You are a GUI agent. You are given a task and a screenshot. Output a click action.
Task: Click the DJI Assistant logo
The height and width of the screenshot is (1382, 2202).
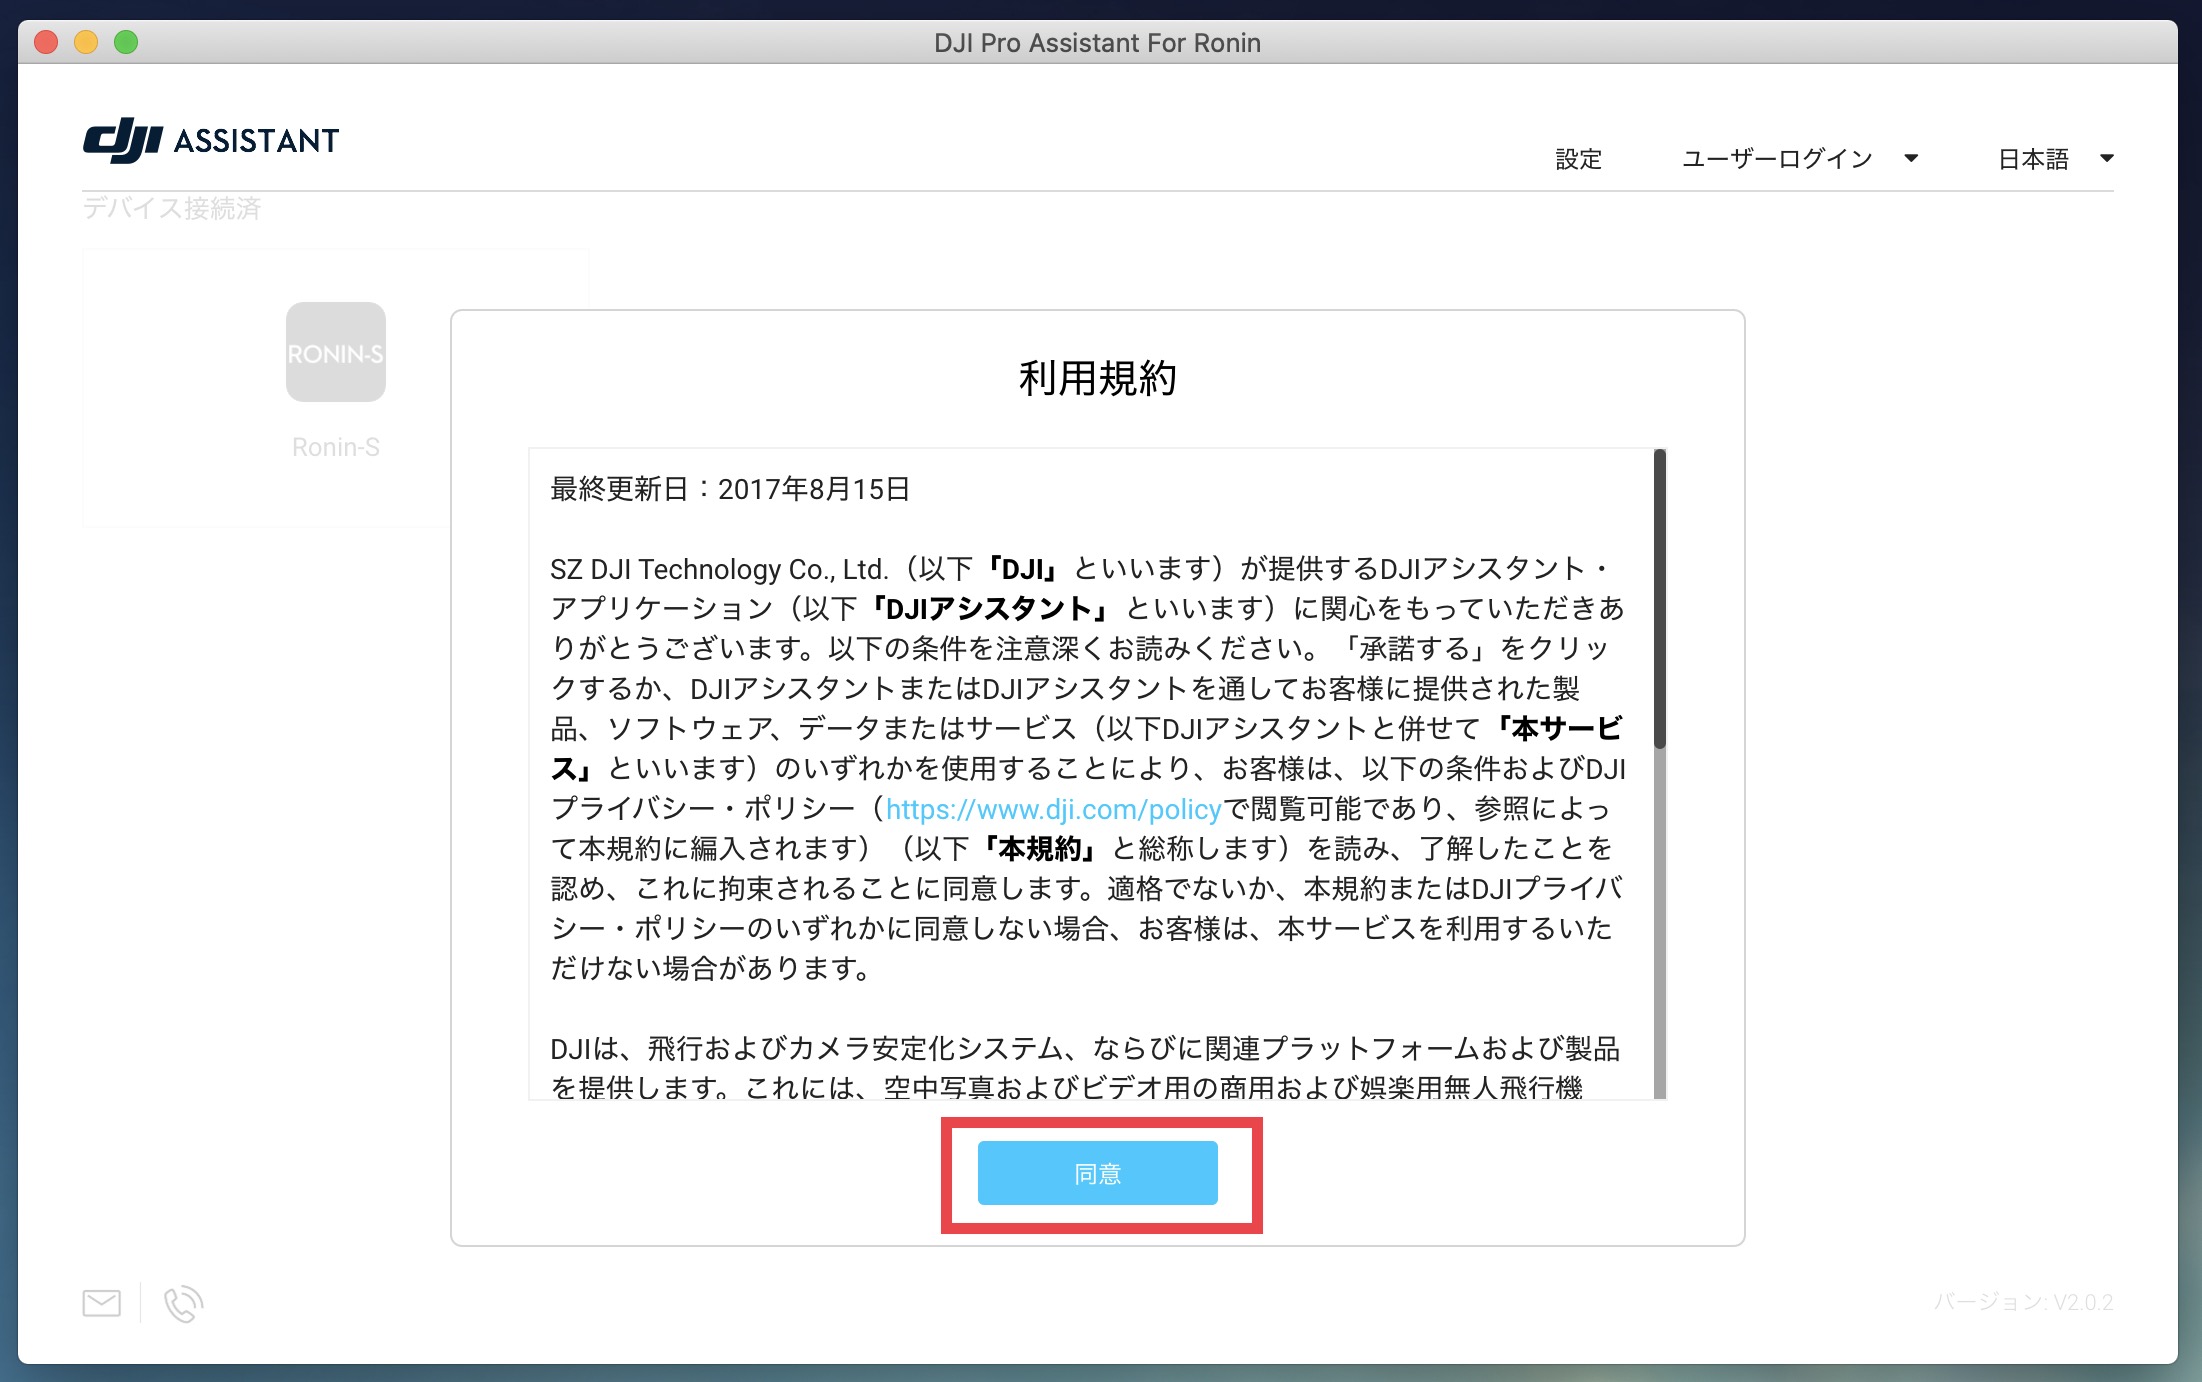(211, 140)
